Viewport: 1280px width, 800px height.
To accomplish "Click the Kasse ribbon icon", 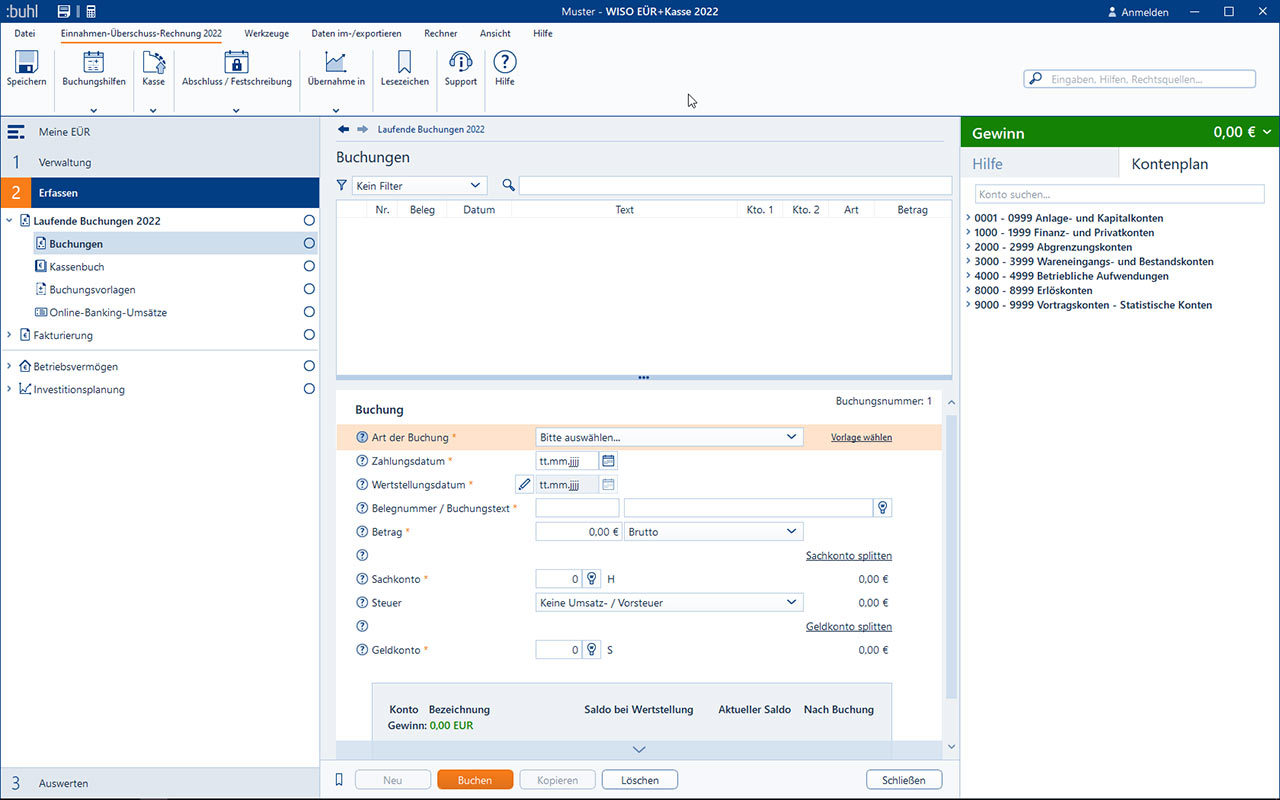I will [153, 62].
